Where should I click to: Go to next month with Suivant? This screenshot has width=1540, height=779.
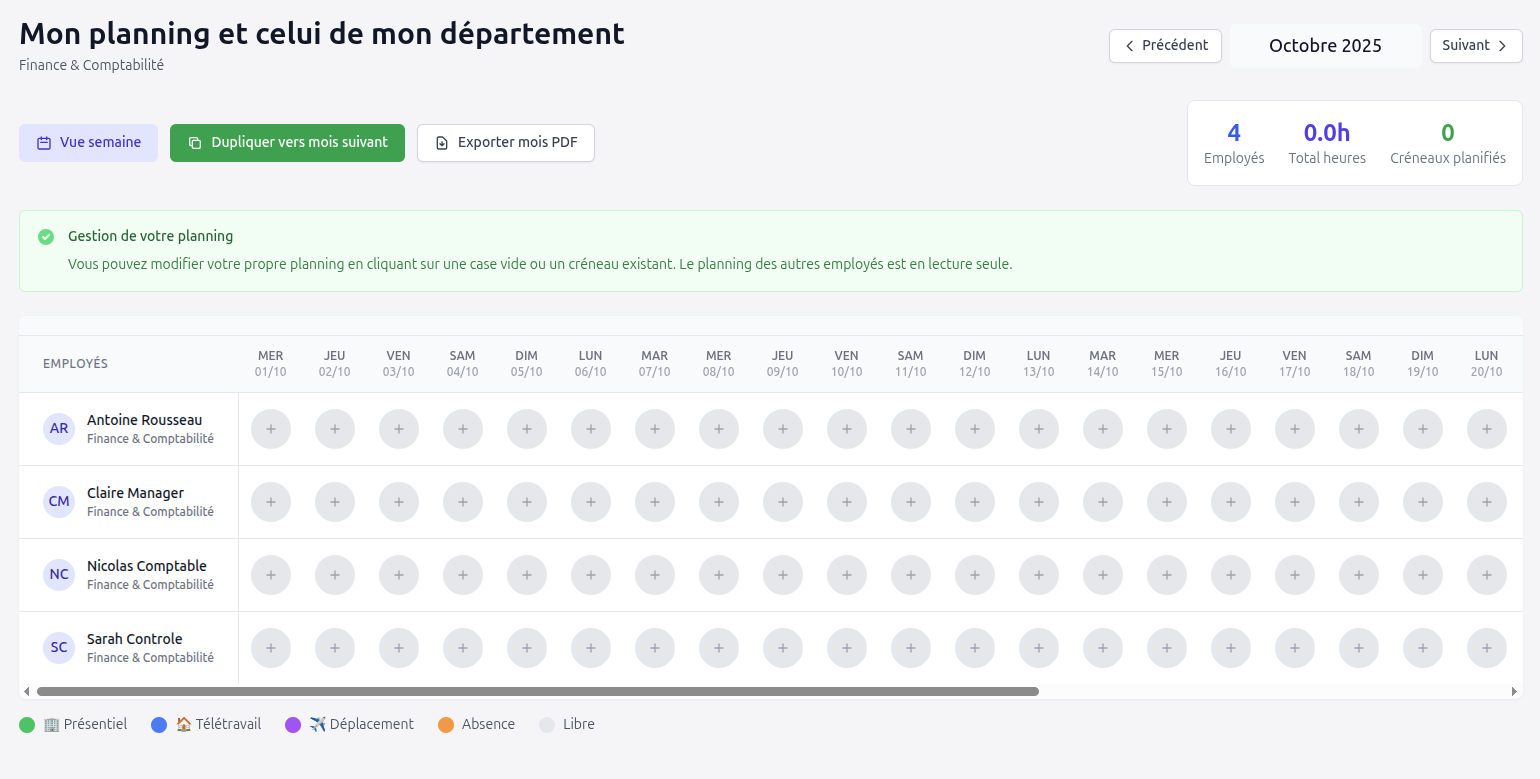[1476, 46]
